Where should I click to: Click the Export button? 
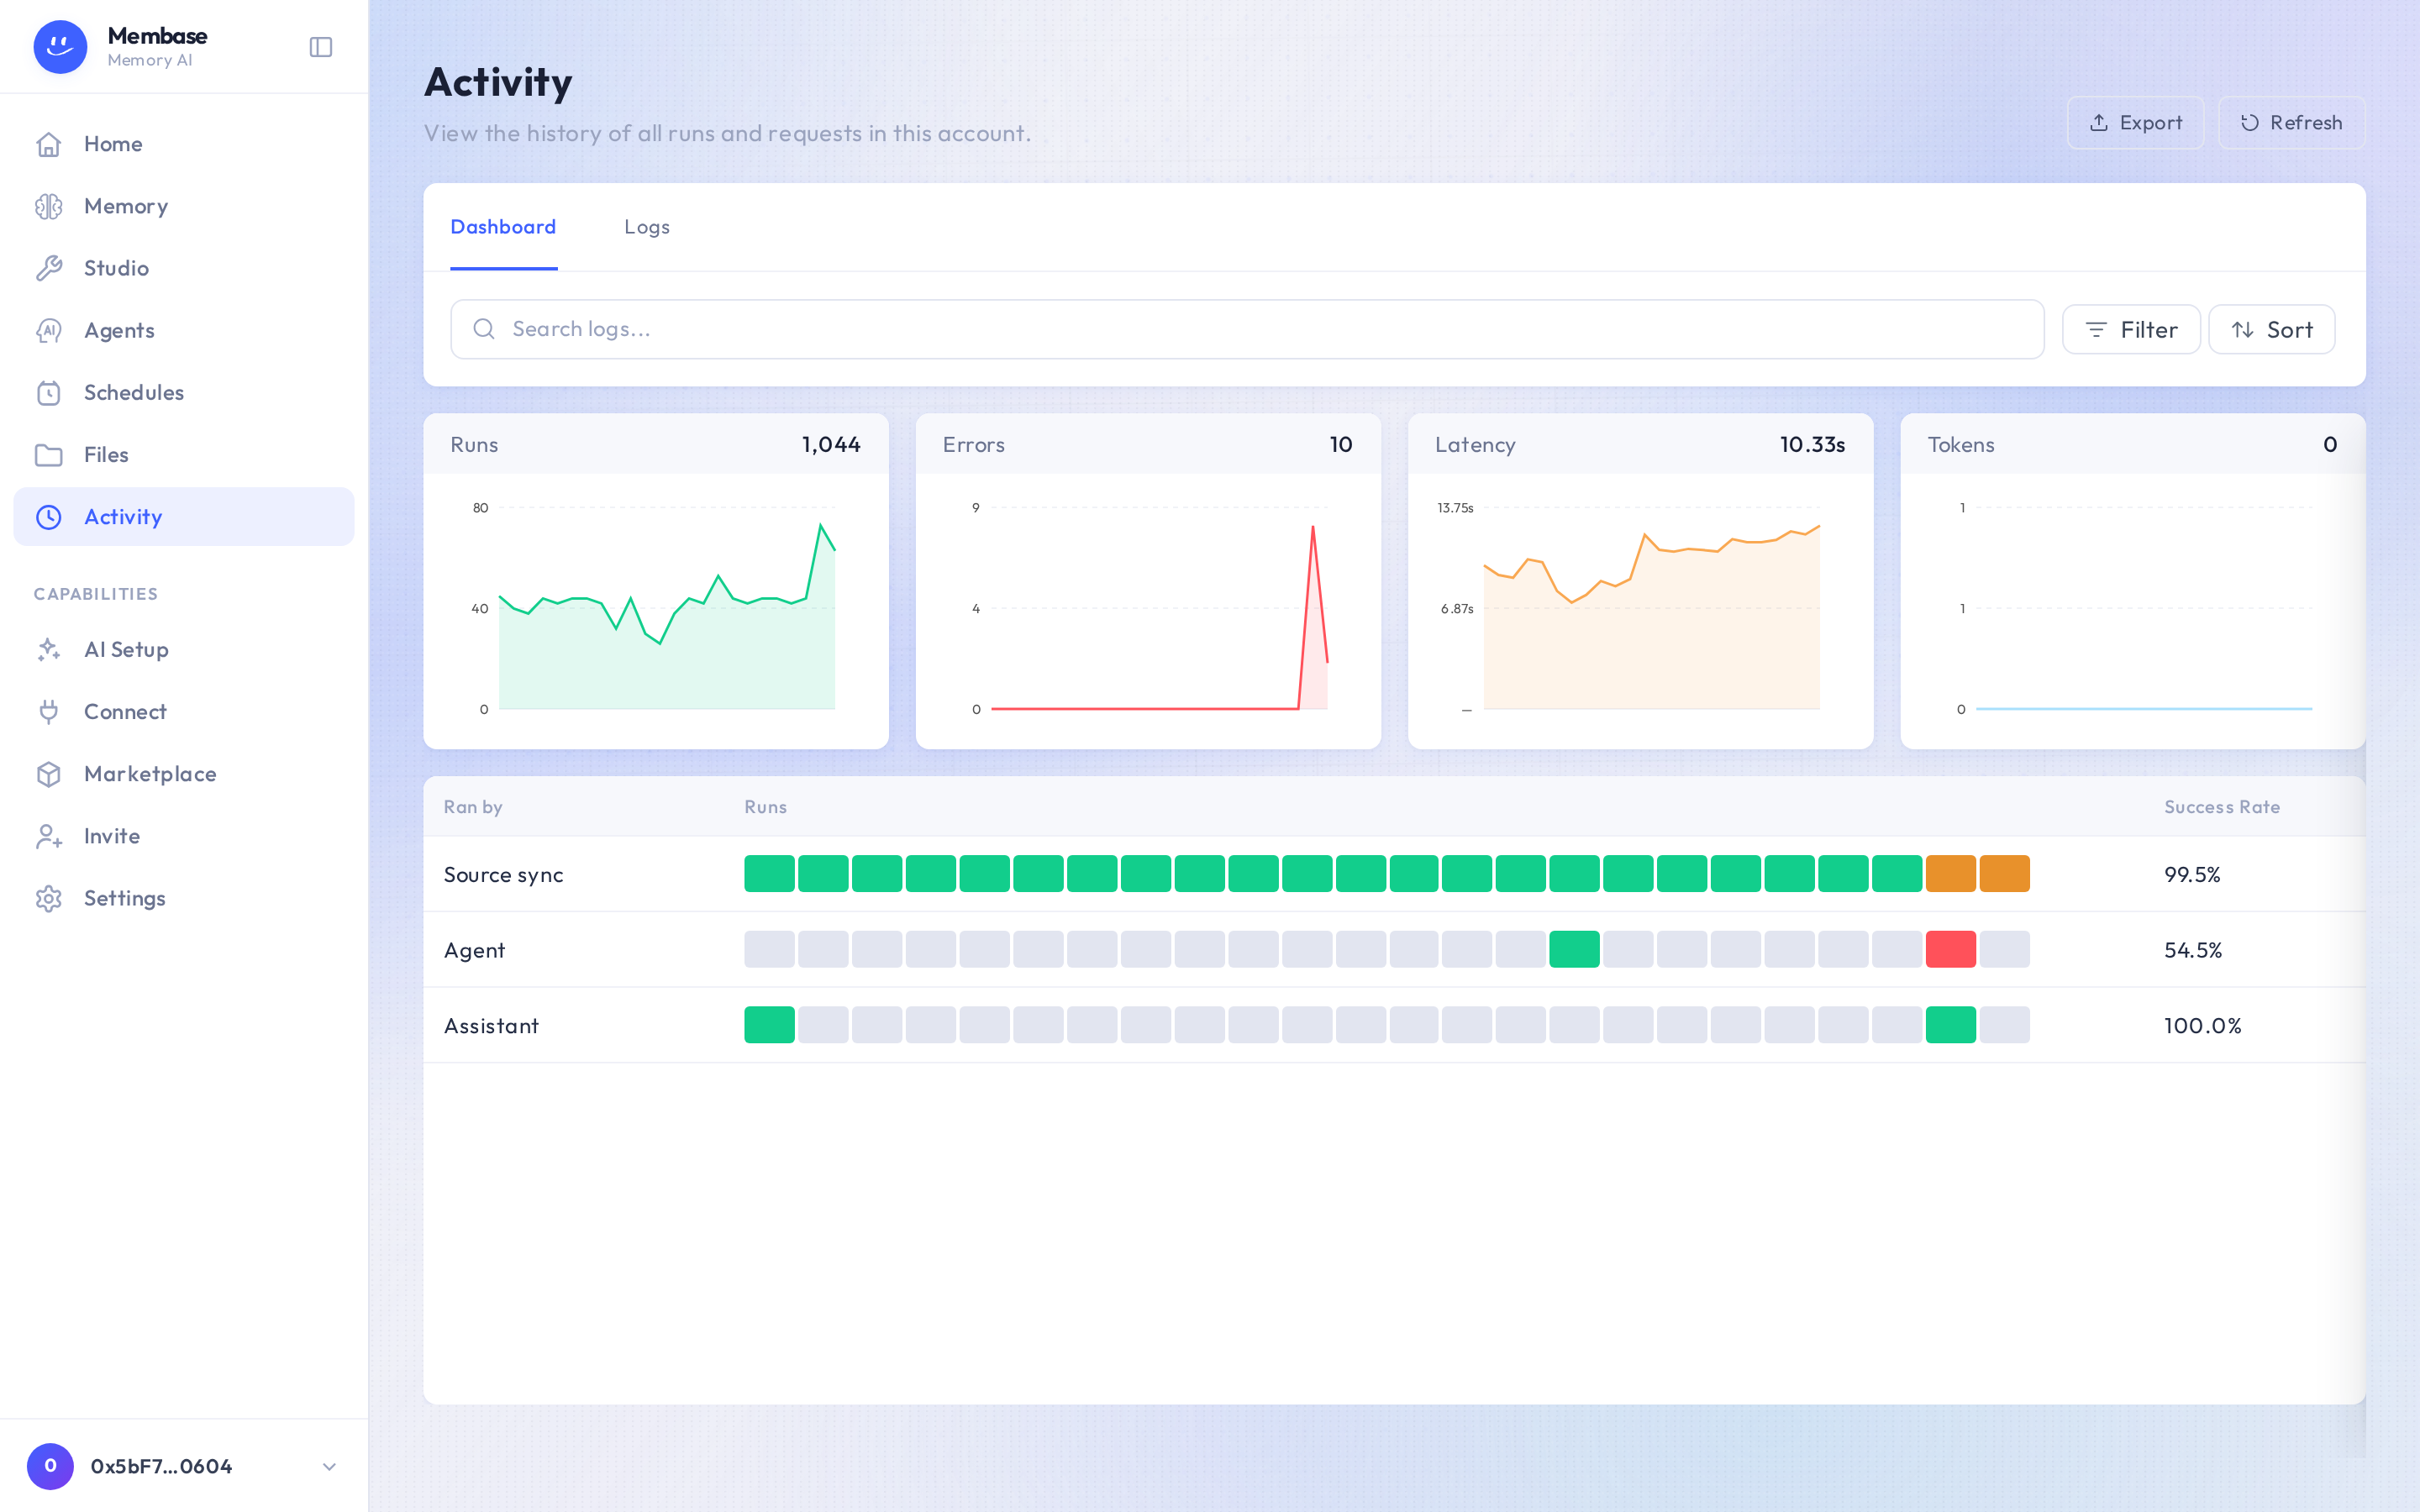(2135, 122)
